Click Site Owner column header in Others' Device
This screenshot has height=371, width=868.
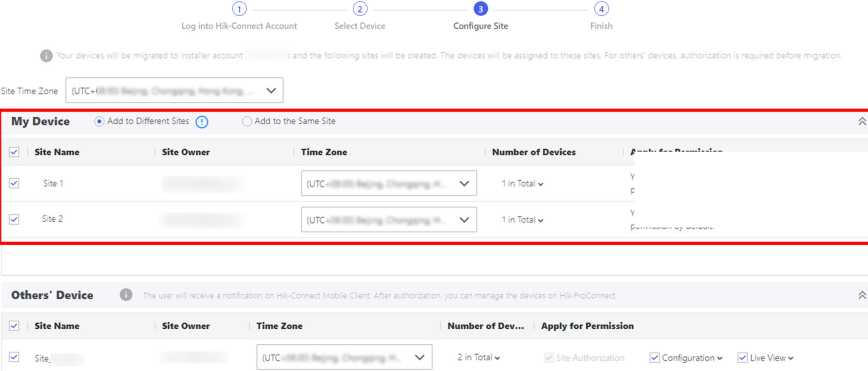(186, 326)
